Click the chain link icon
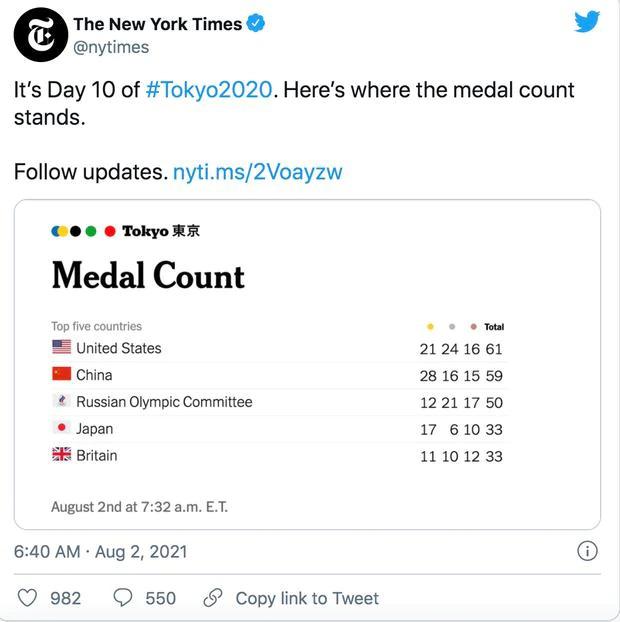 tap(212, 598)
